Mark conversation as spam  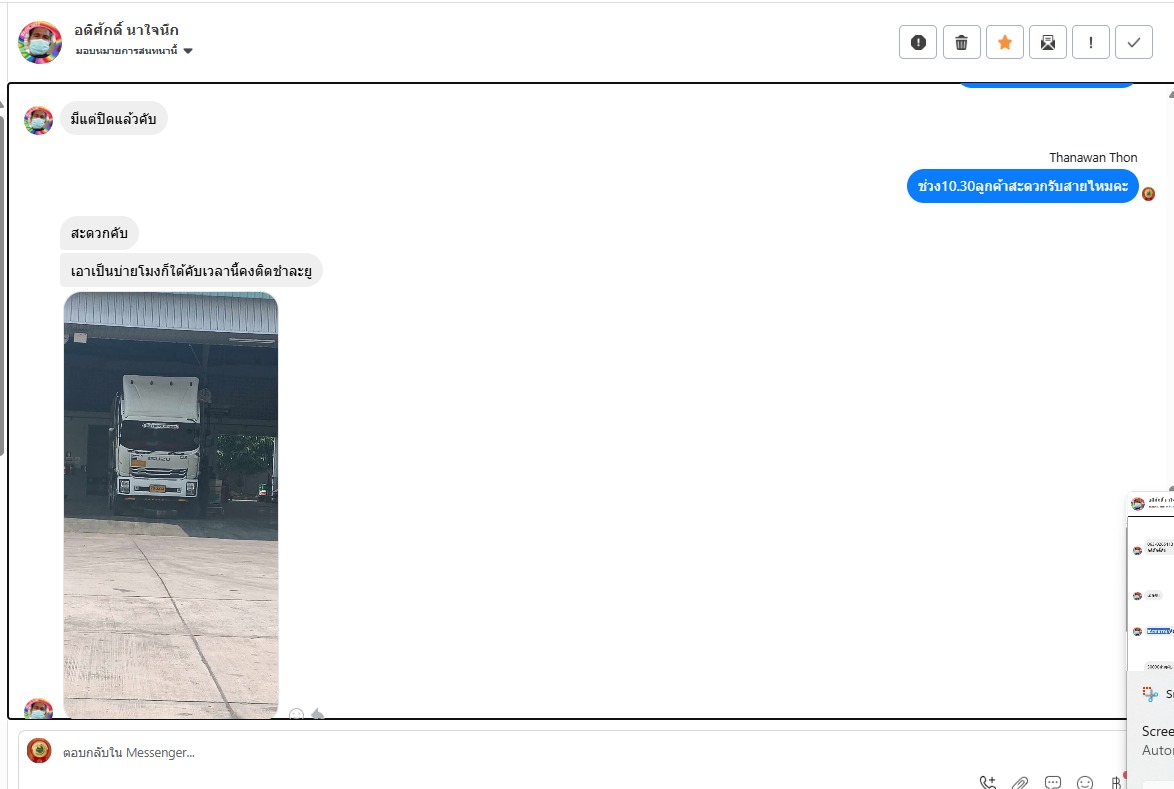918,43
